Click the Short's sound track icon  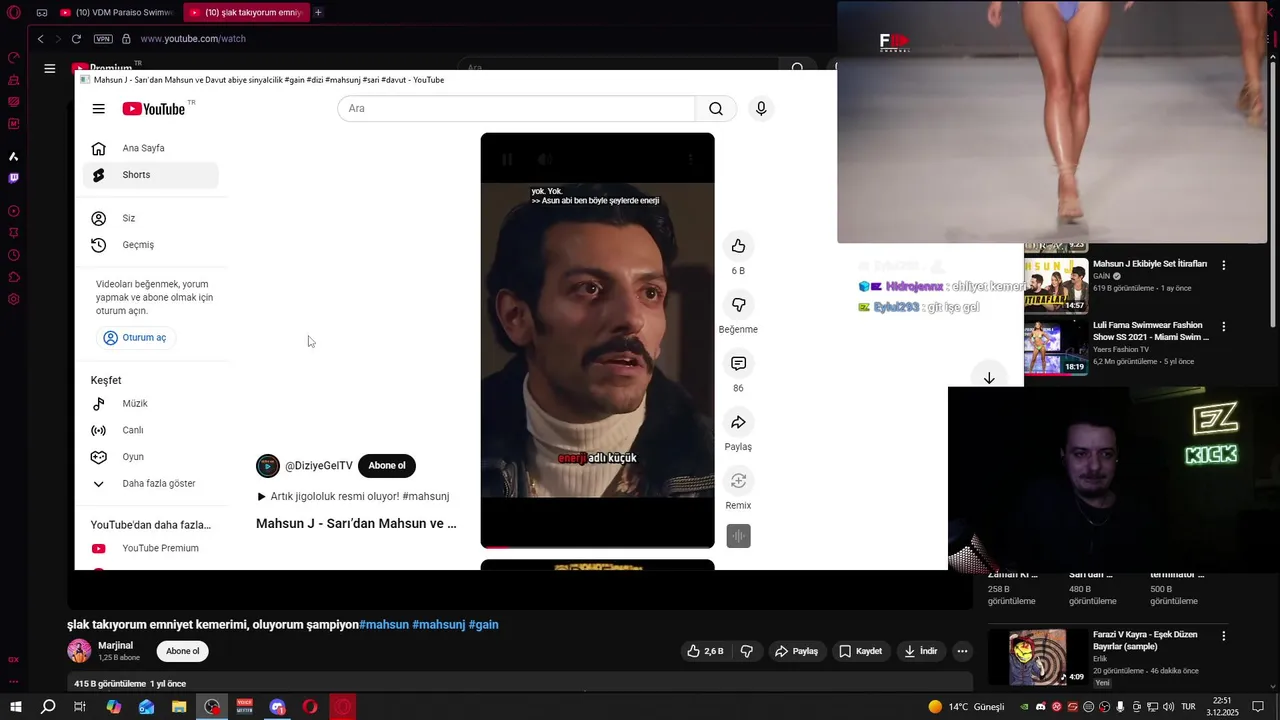(738, 536)
